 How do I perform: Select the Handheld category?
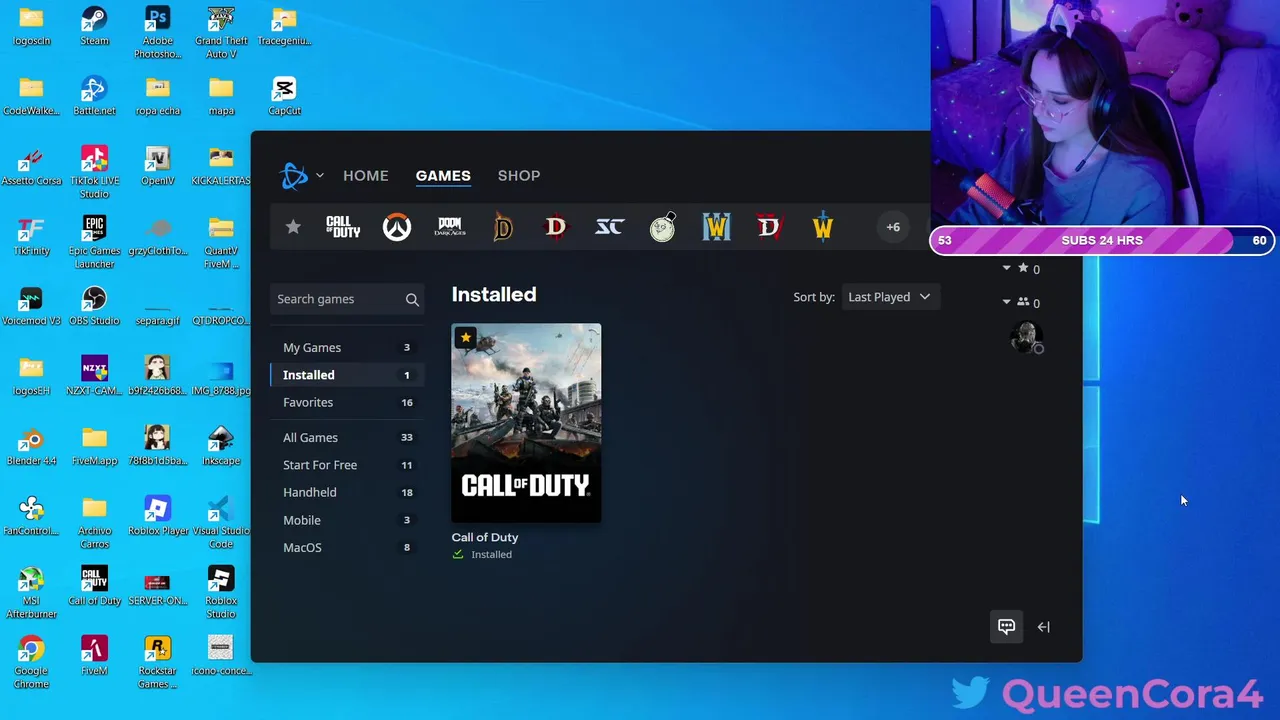point(347,492)
